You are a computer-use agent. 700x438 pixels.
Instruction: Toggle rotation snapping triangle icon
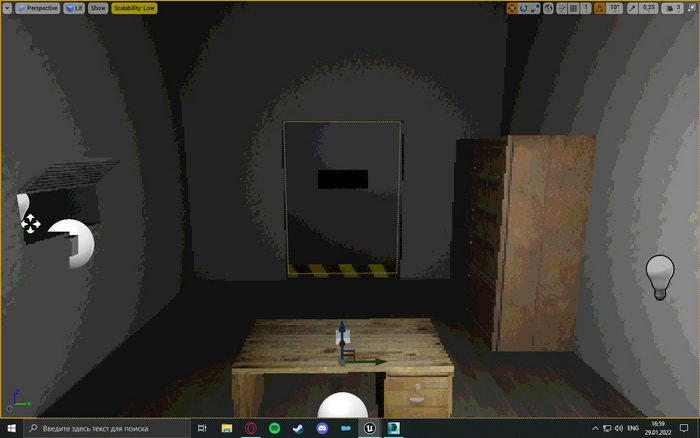(x=599, y=8)
